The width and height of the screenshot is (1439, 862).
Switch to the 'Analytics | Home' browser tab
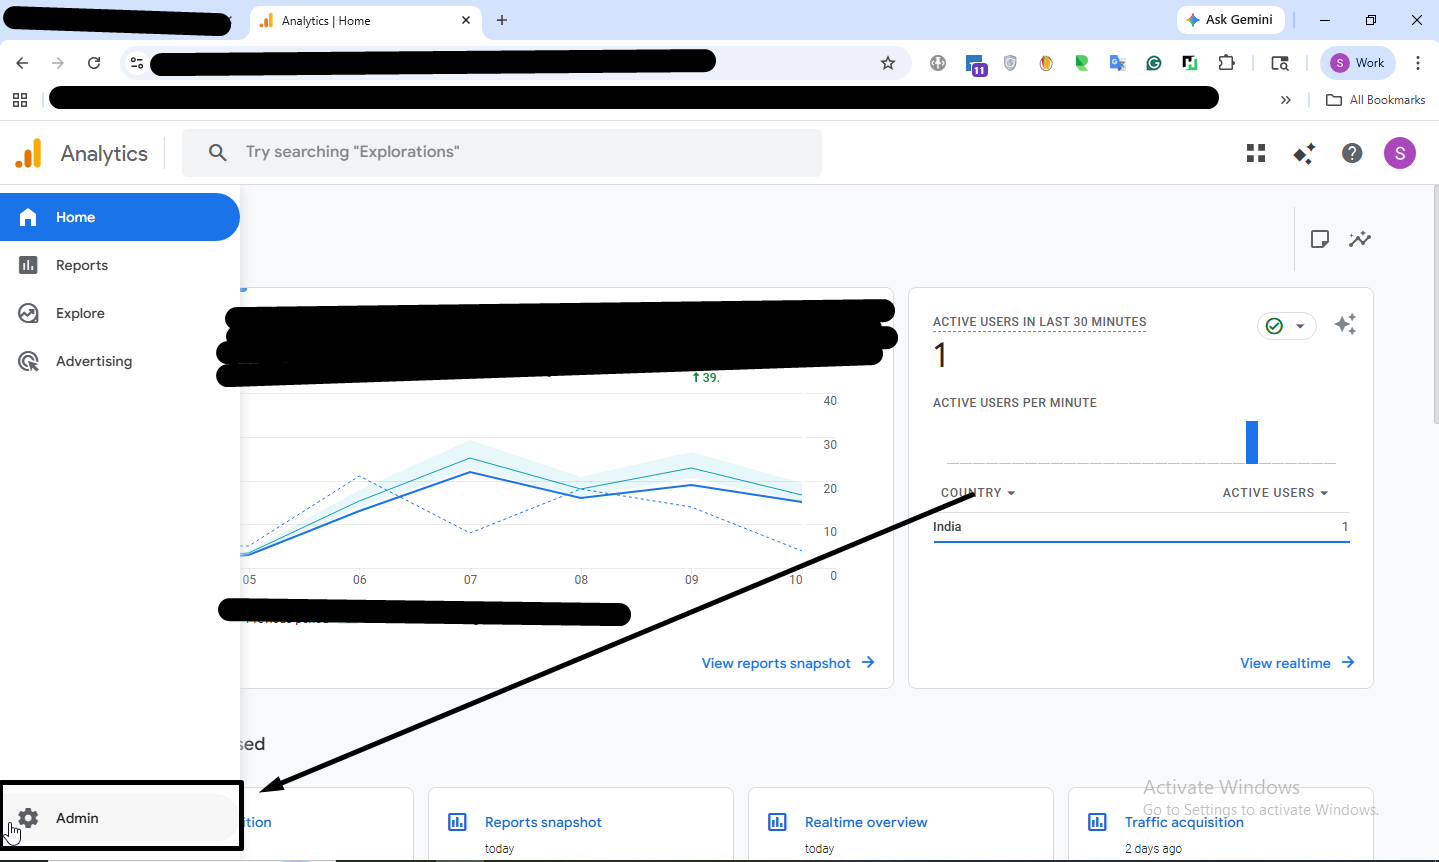coord(364,20)
